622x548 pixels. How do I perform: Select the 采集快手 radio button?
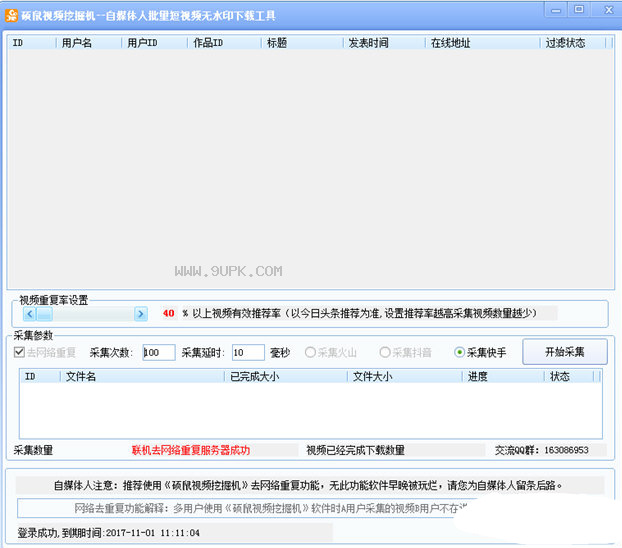click(x=459, y=352)
